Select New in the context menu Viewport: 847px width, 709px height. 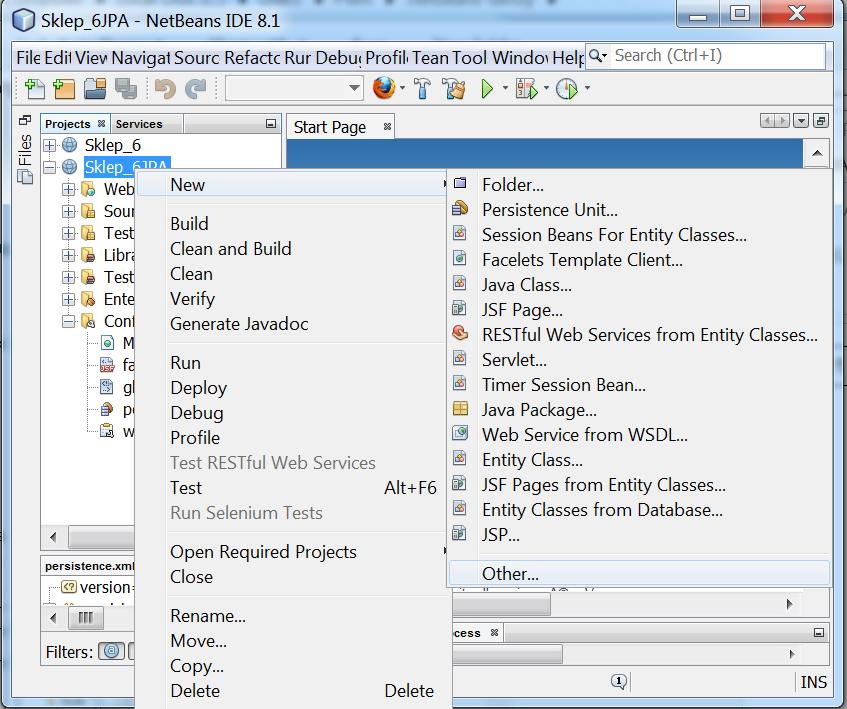click(x=292, y=185)
